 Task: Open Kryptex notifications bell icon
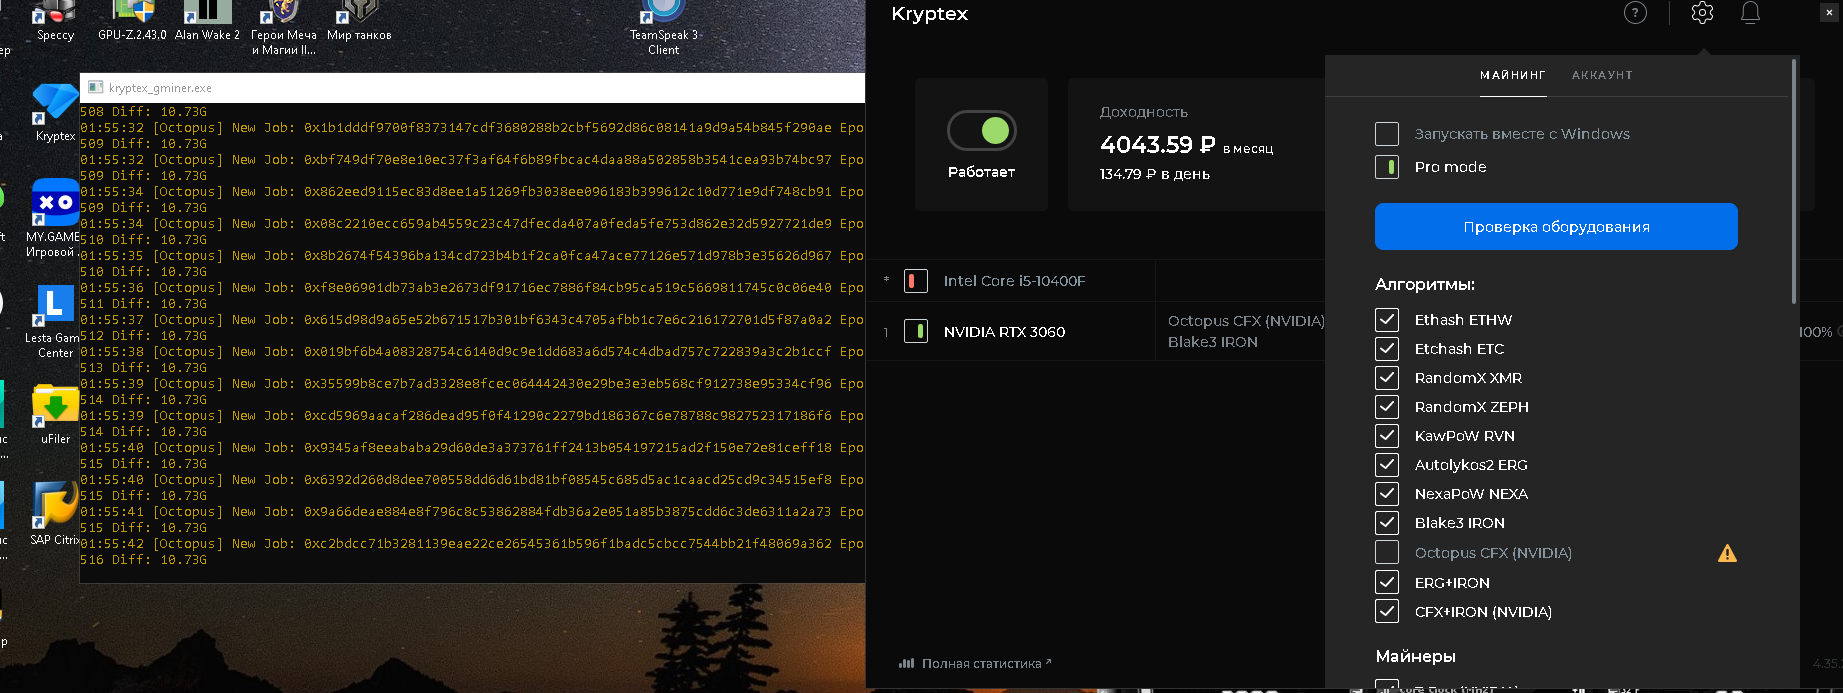[1750, 13]
